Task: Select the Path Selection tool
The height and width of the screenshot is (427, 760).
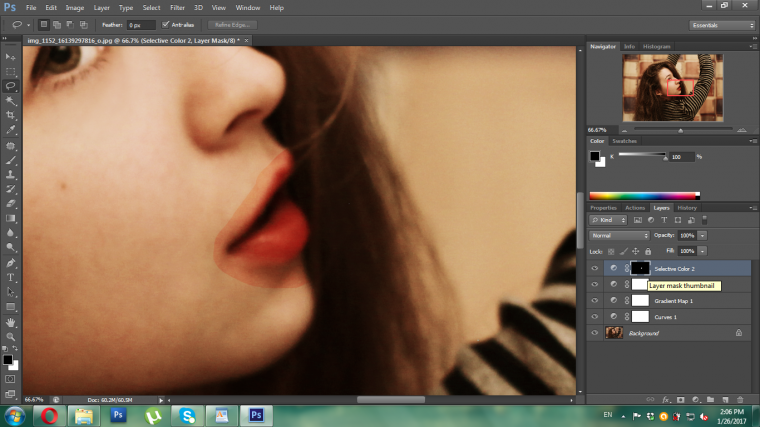Action: pos(10,292)
